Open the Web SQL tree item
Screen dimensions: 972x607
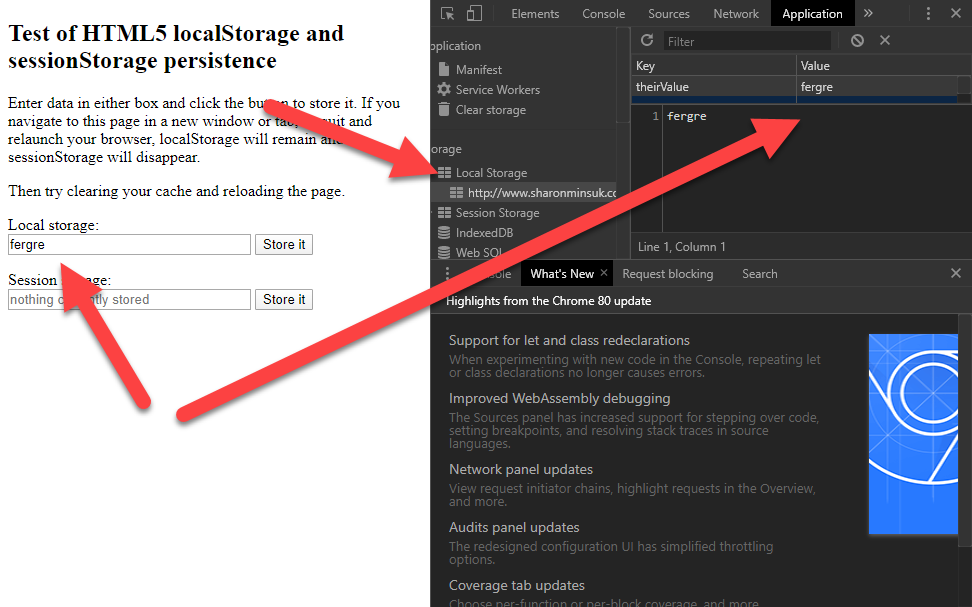(x=479, y=252)
